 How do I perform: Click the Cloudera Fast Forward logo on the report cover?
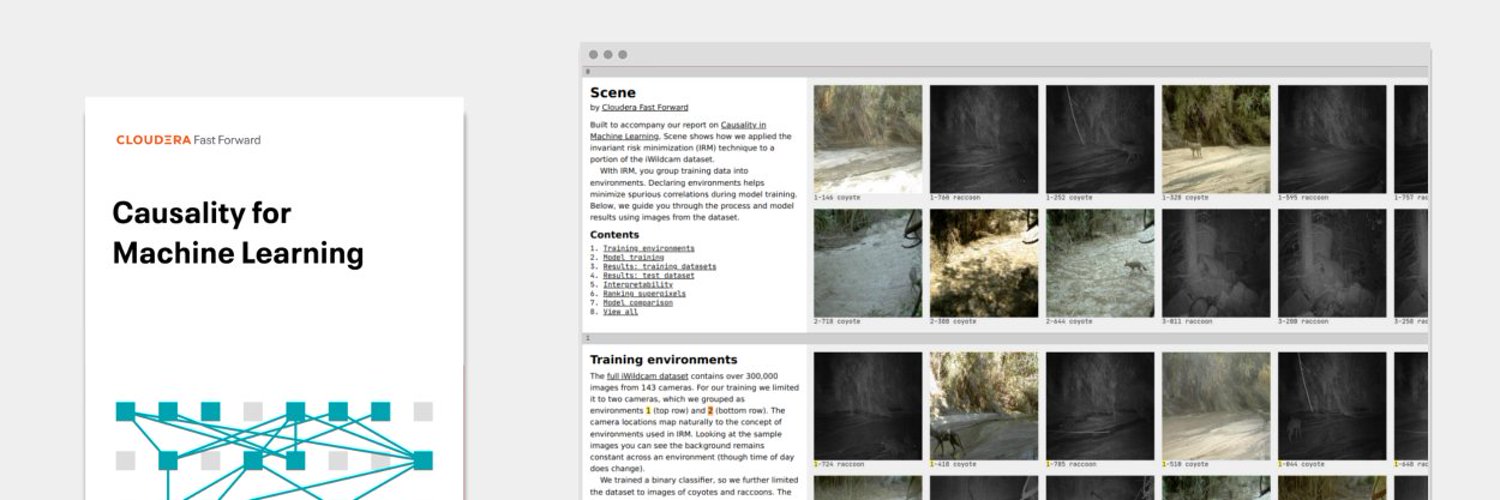coord(188,140)
